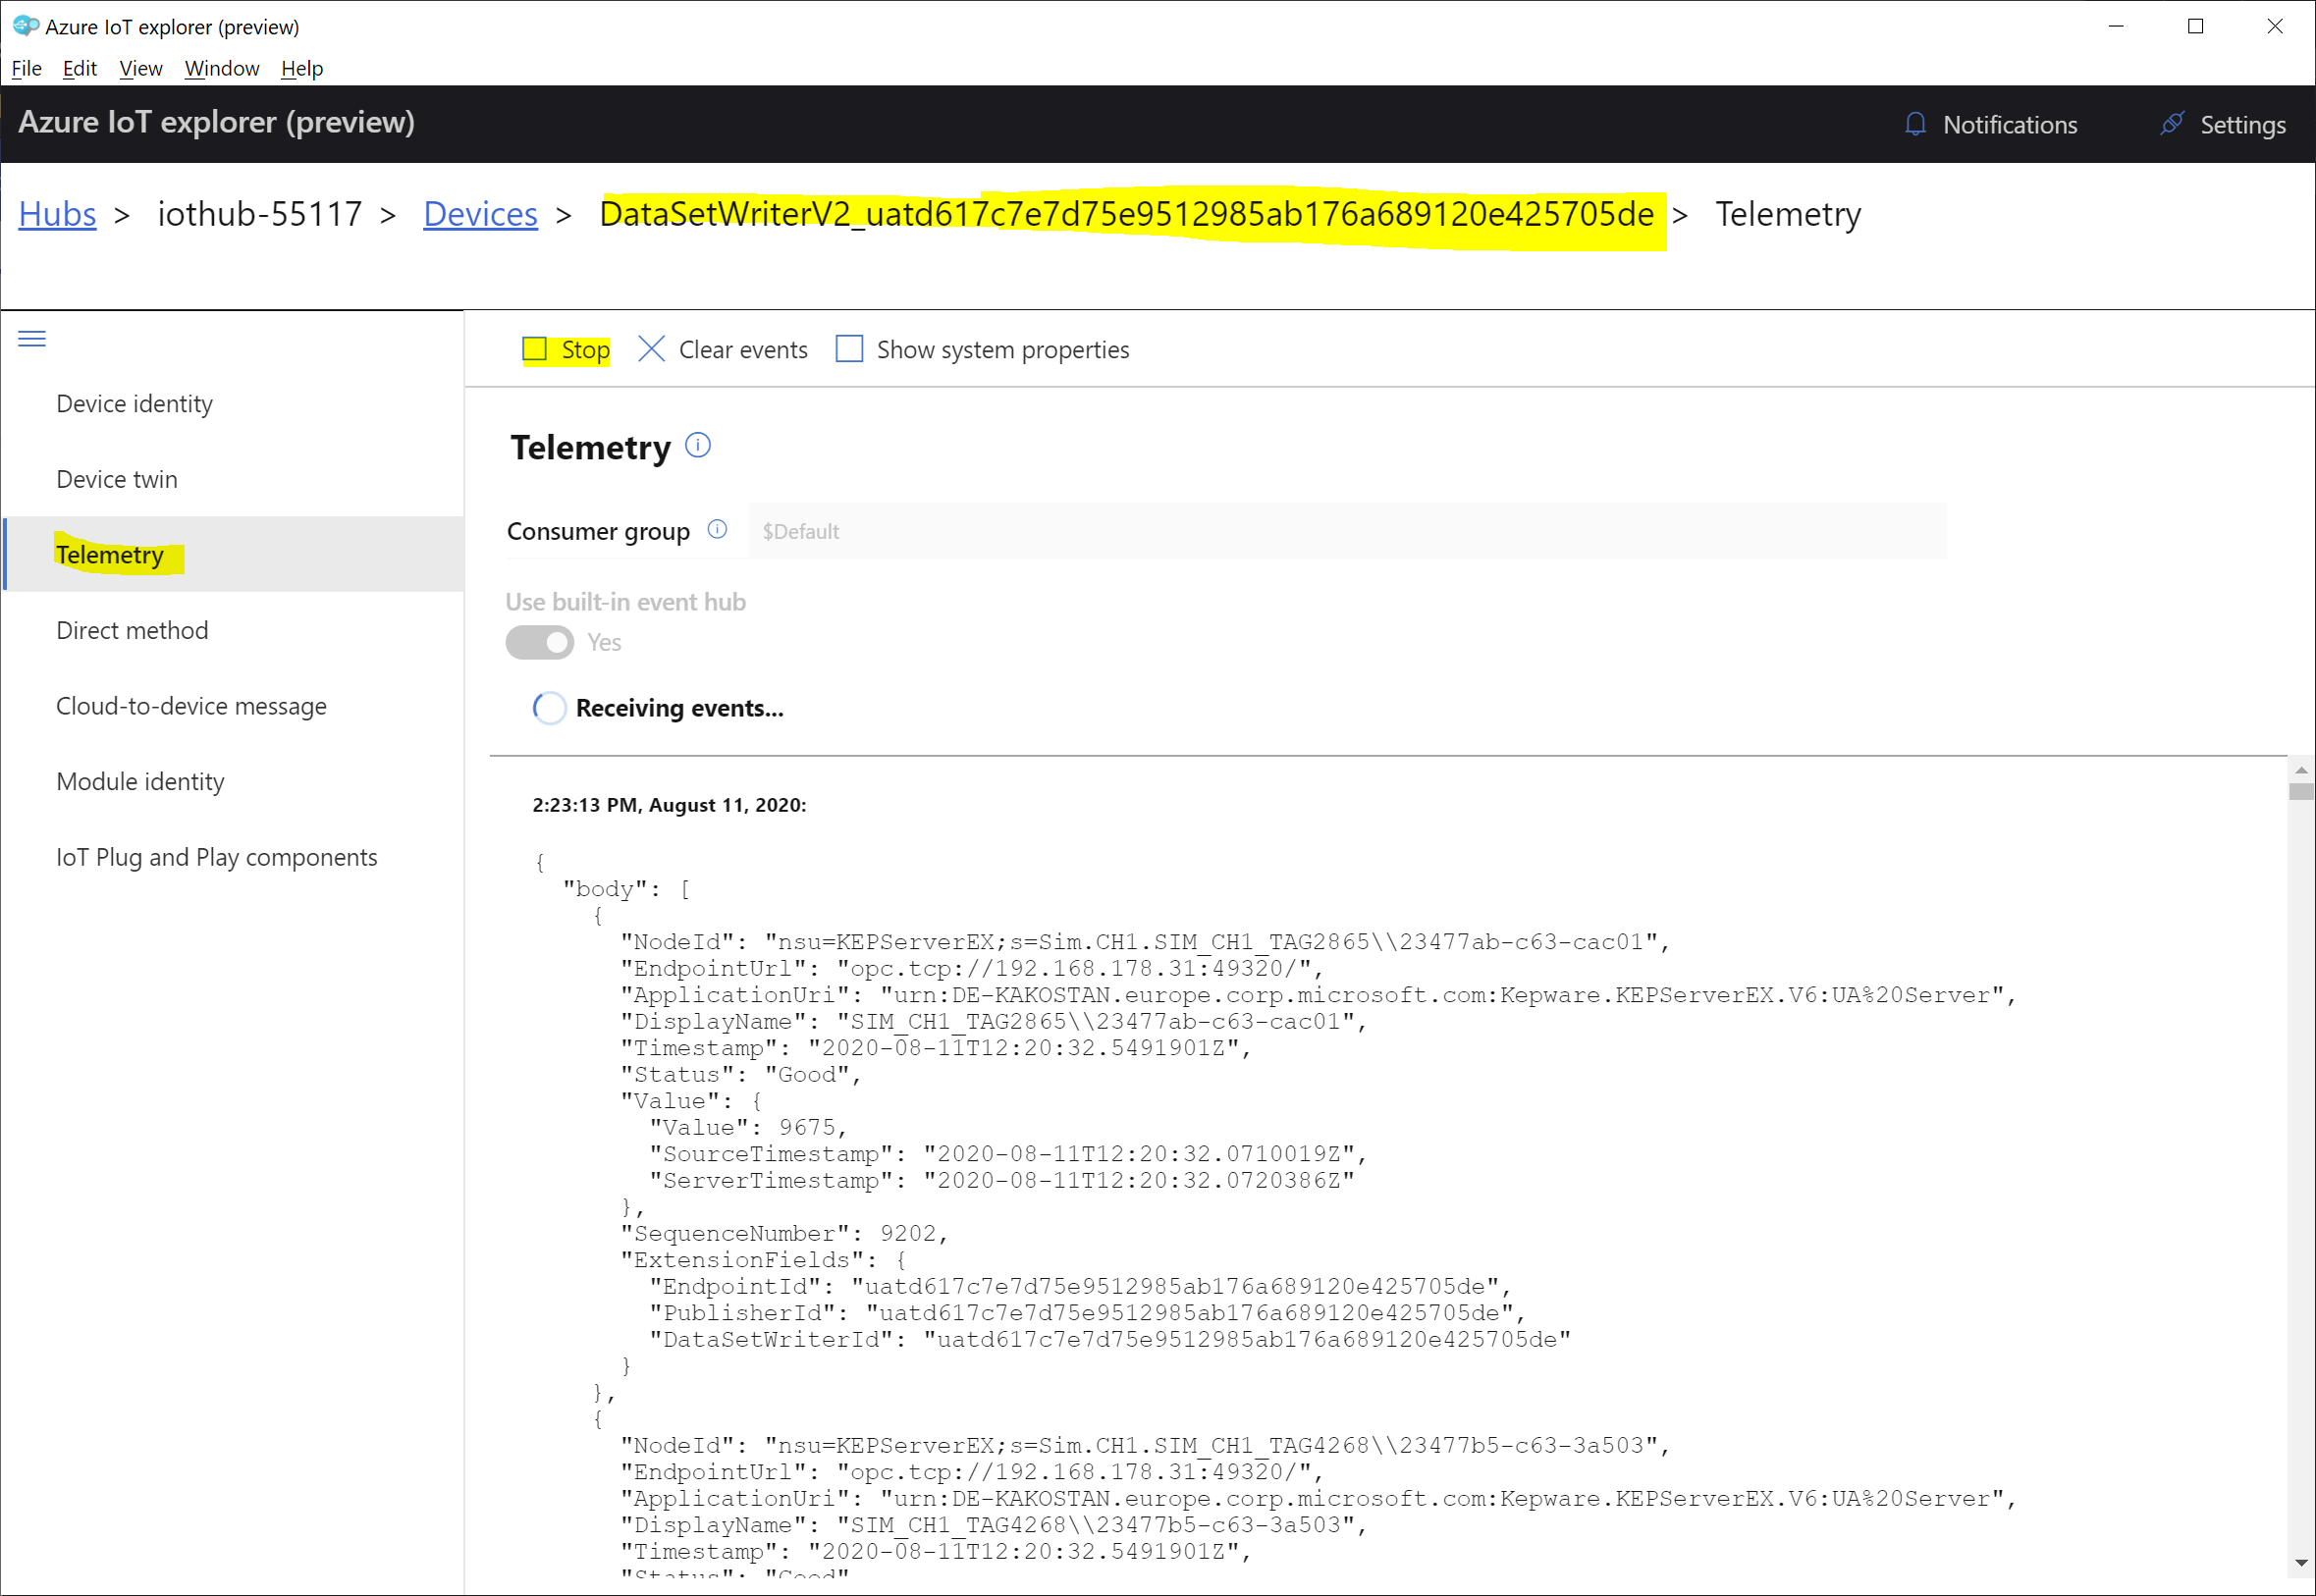Click the Settings text button
Image resolution: width=2316 pixels, height=1596 pixels.
(x=2243, y=125)
